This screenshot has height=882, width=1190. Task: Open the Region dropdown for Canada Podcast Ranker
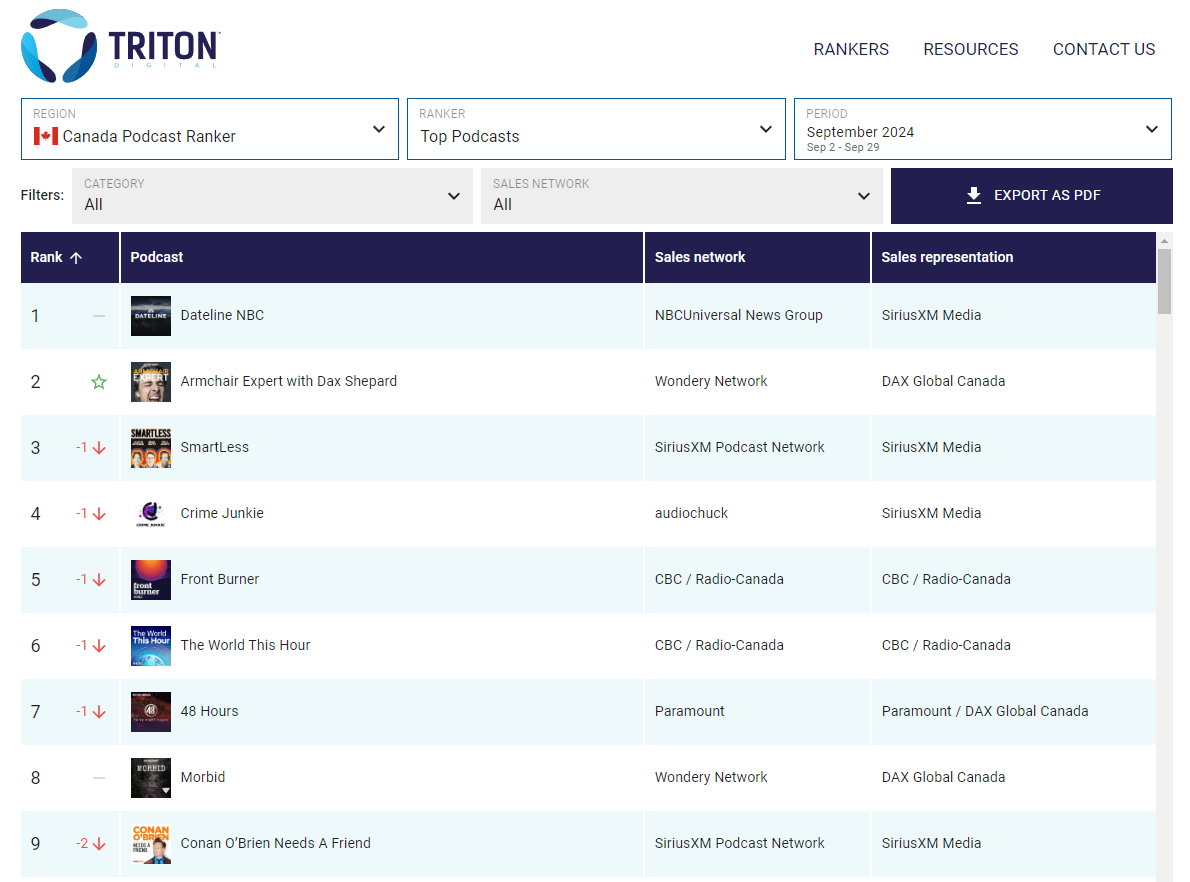[x=379, y=129]
